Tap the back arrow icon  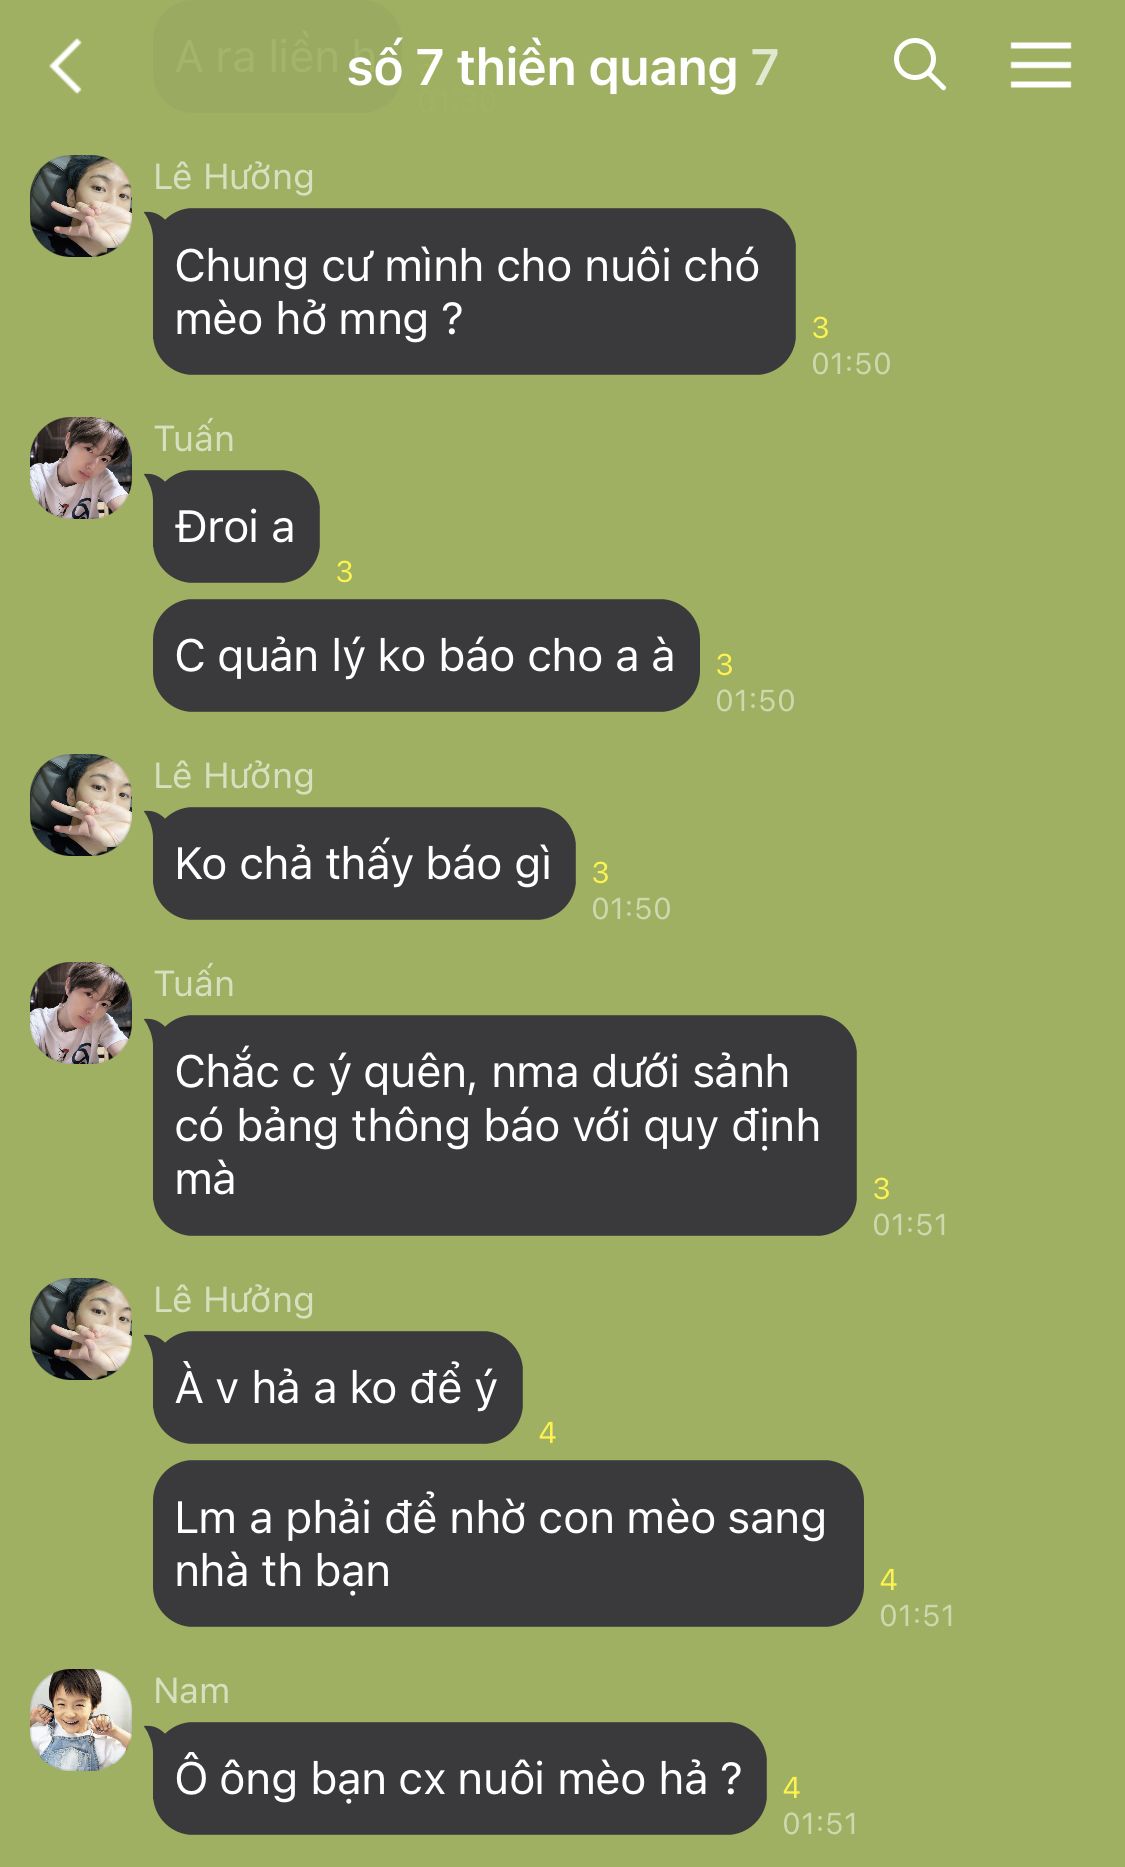[66, 67]
